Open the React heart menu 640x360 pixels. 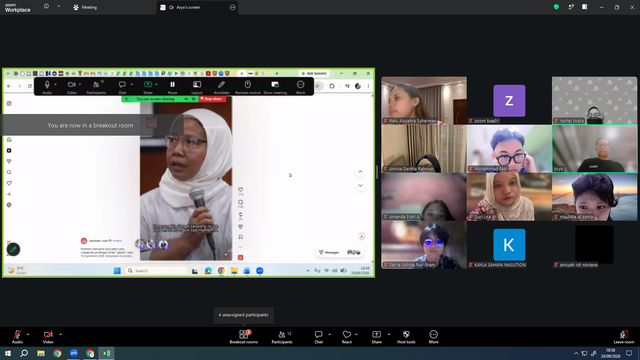click(347, 337)
